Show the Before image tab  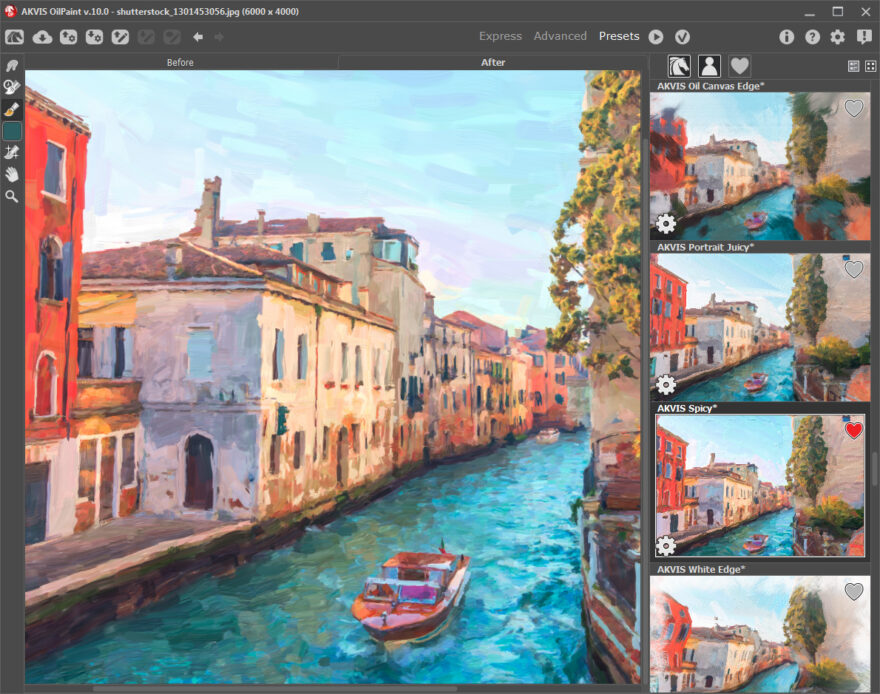[x=180, y=62]
